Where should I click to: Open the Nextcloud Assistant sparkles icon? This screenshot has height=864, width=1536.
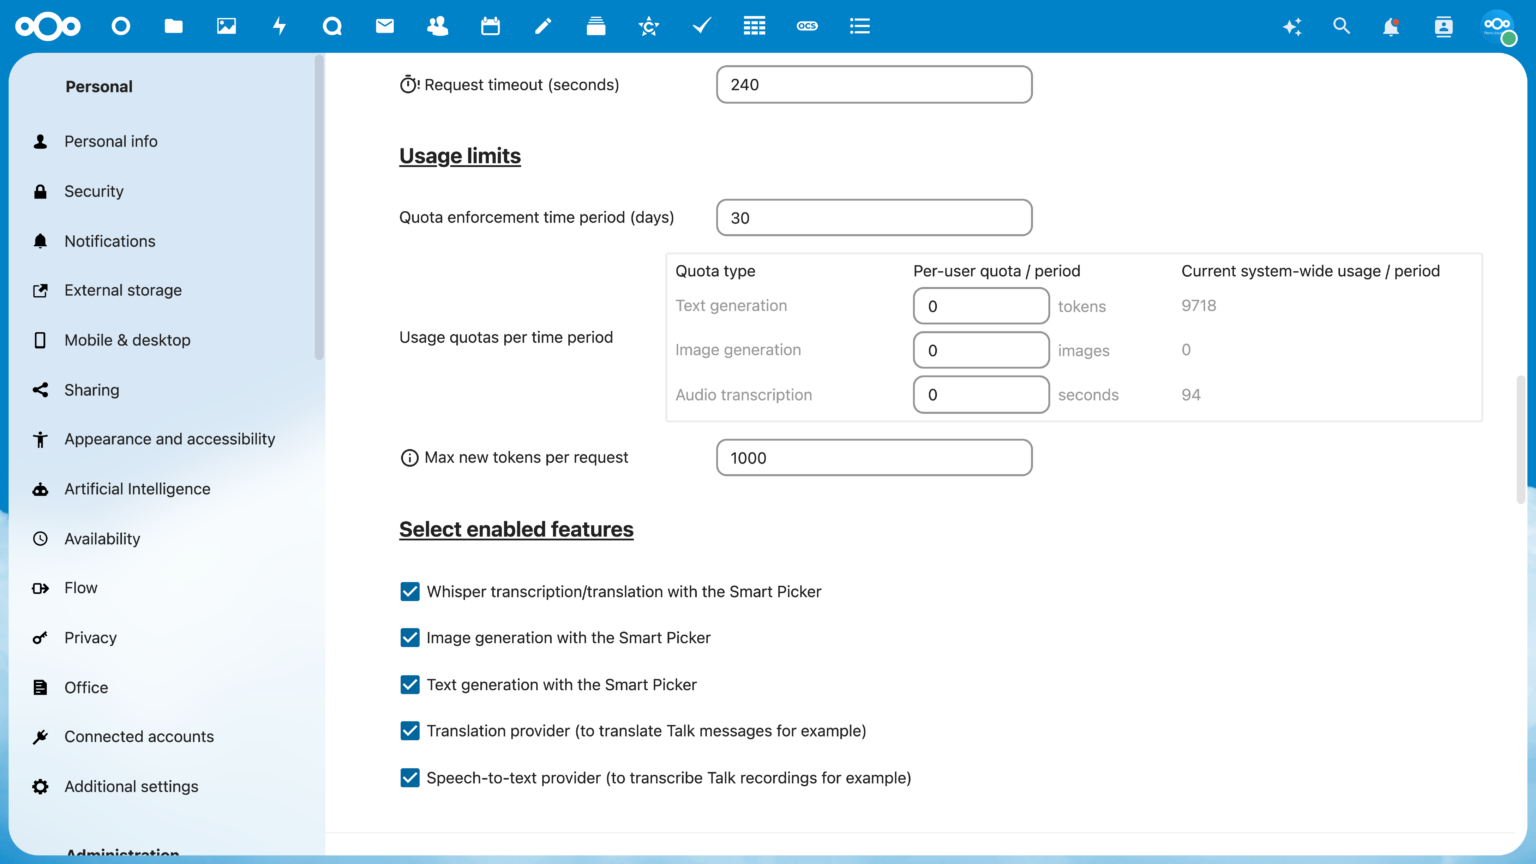[1292, 27]
